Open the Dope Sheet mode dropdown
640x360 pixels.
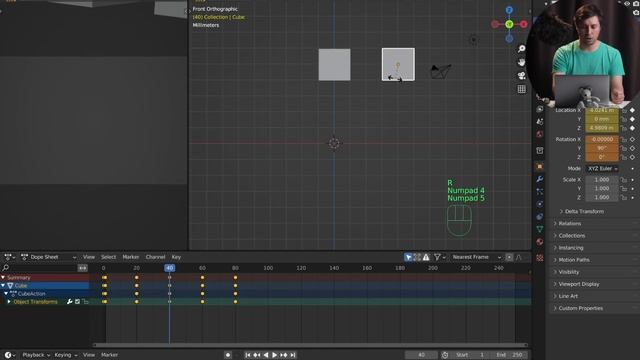(x=49, y=257)
